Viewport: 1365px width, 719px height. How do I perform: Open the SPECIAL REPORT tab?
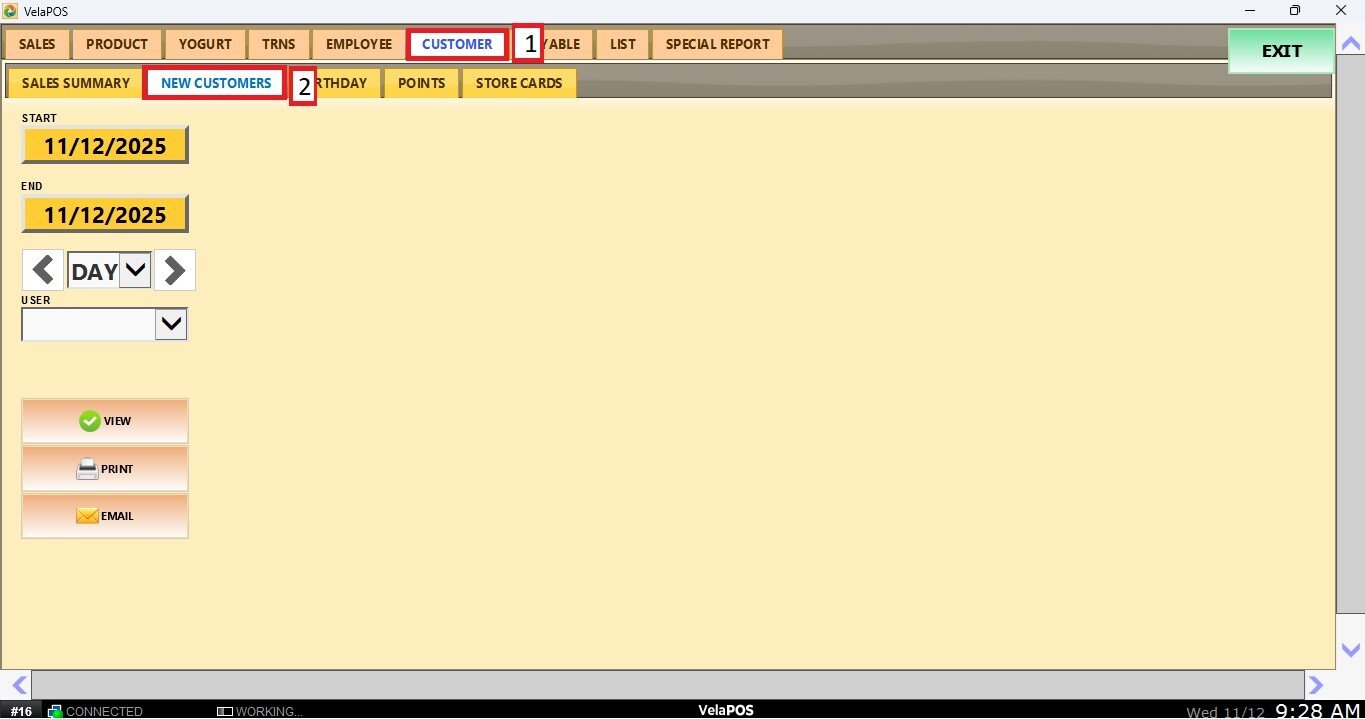pos(717,44)
